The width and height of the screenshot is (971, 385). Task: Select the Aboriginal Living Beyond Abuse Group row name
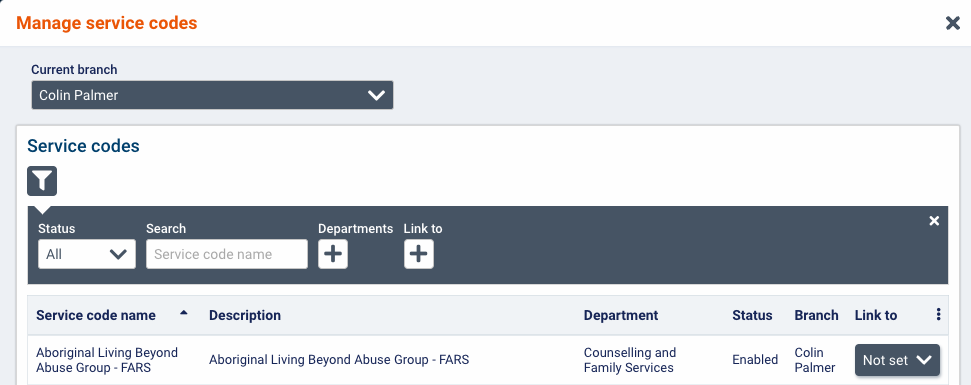click(x=107, y=360)
